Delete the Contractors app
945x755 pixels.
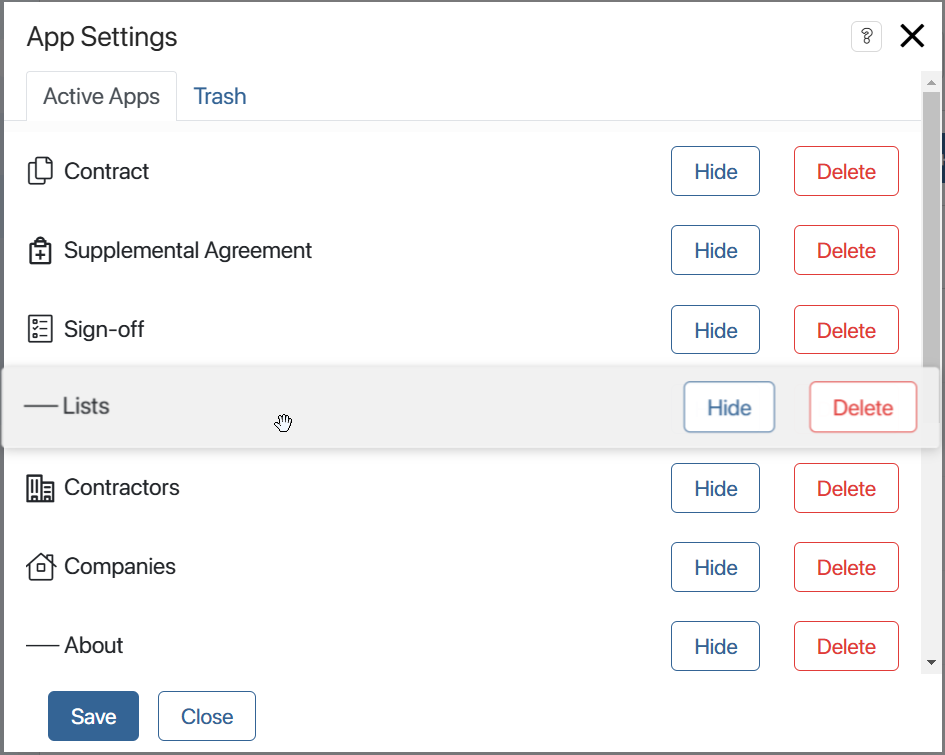tap(846, 489)
